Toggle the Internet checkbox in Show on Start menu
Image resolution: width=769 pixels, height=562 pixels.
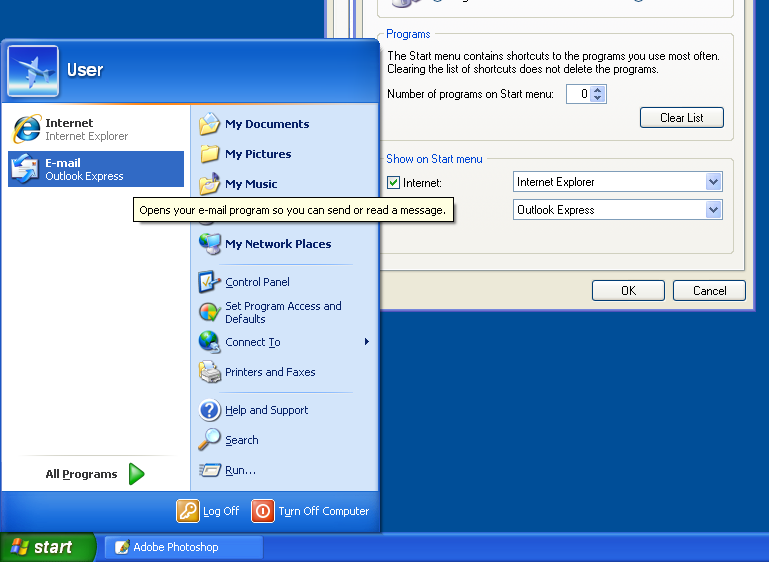click(393, 183)
